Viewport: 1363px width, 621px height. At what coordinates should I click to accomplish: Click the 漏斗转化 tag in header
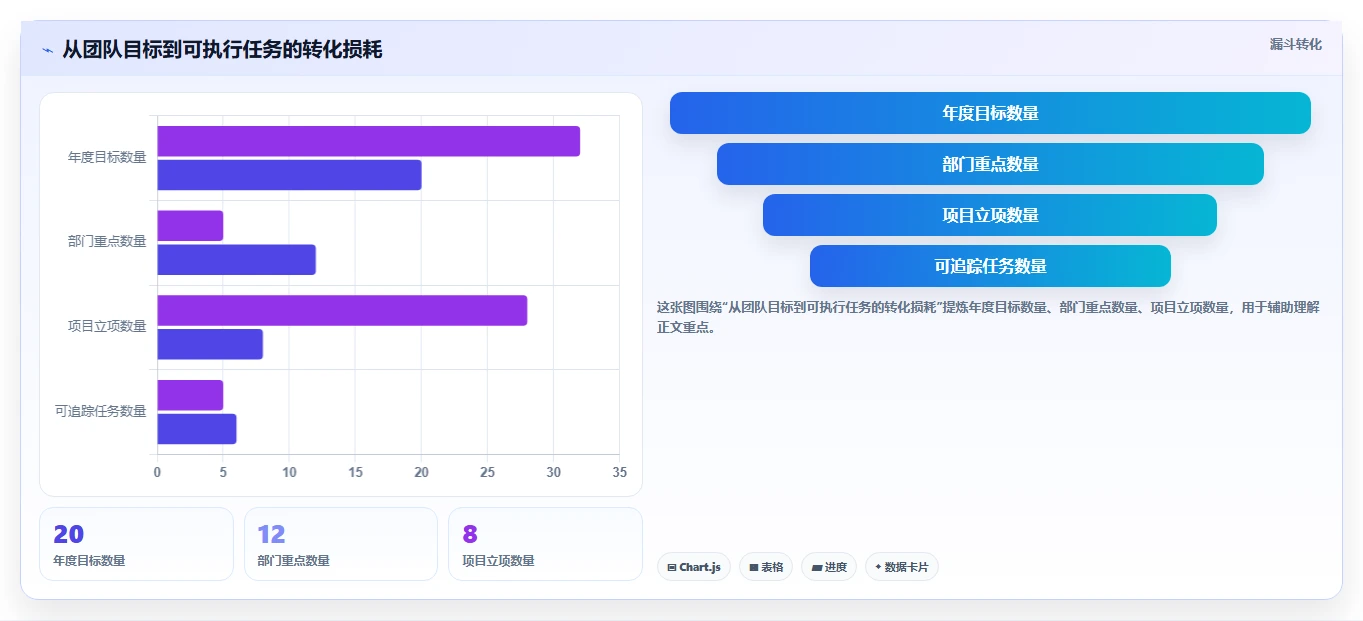tap(1296, 44)
